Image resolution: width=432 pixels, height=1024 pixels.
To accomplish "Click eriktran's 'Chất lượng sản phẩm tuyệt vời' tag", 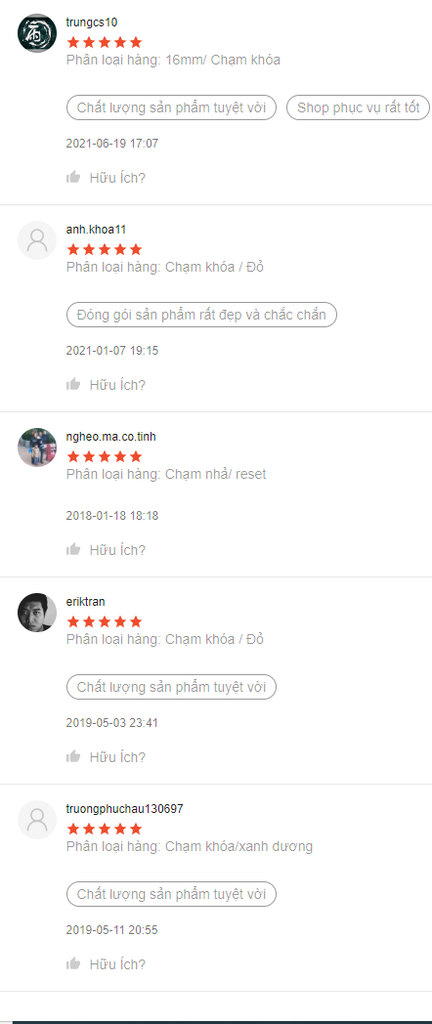I will (172, 687).
